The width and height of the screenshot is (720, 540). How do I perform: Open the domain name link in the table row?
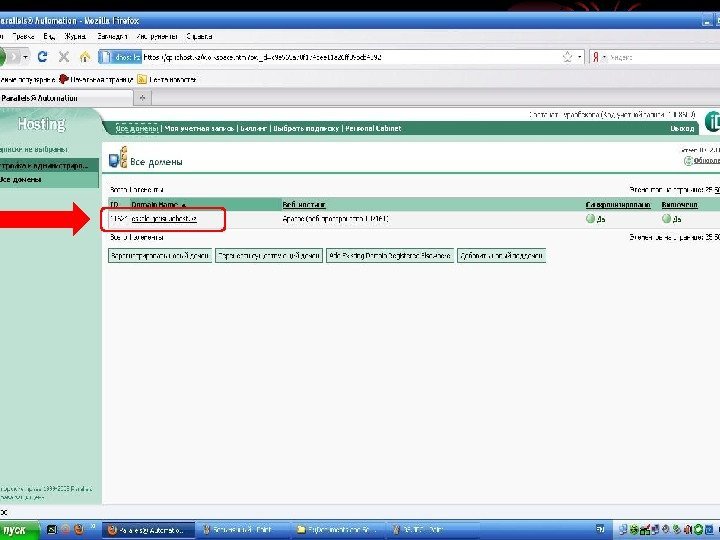click(164, 219)
